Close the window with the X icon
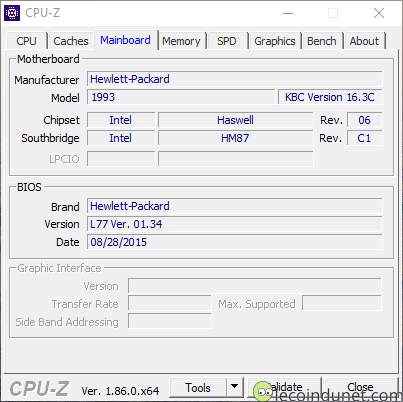 pos(379,13)
